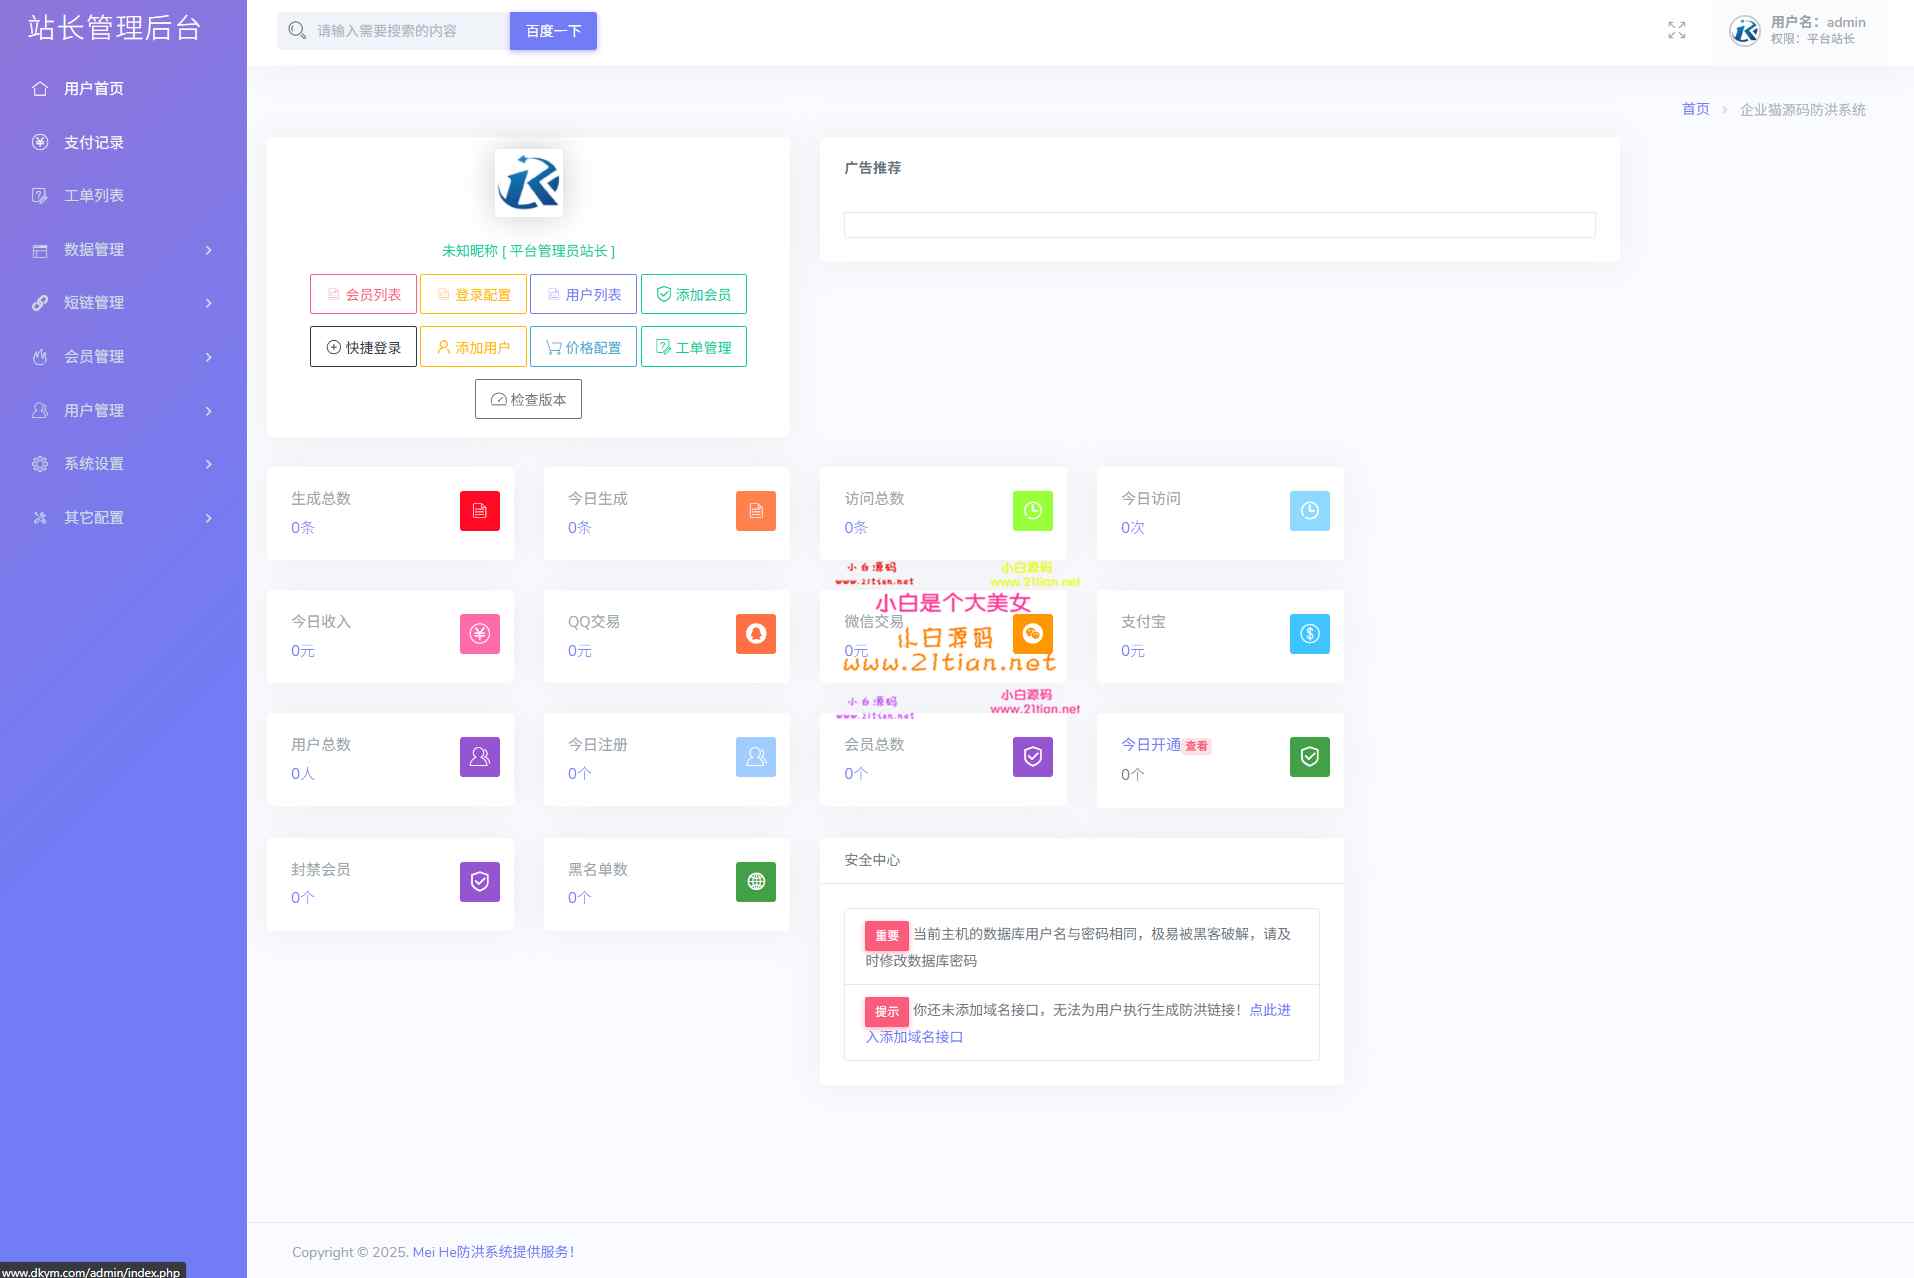Click the green clock icon for 访问总数
1914x1278 pixels.
1032,511
